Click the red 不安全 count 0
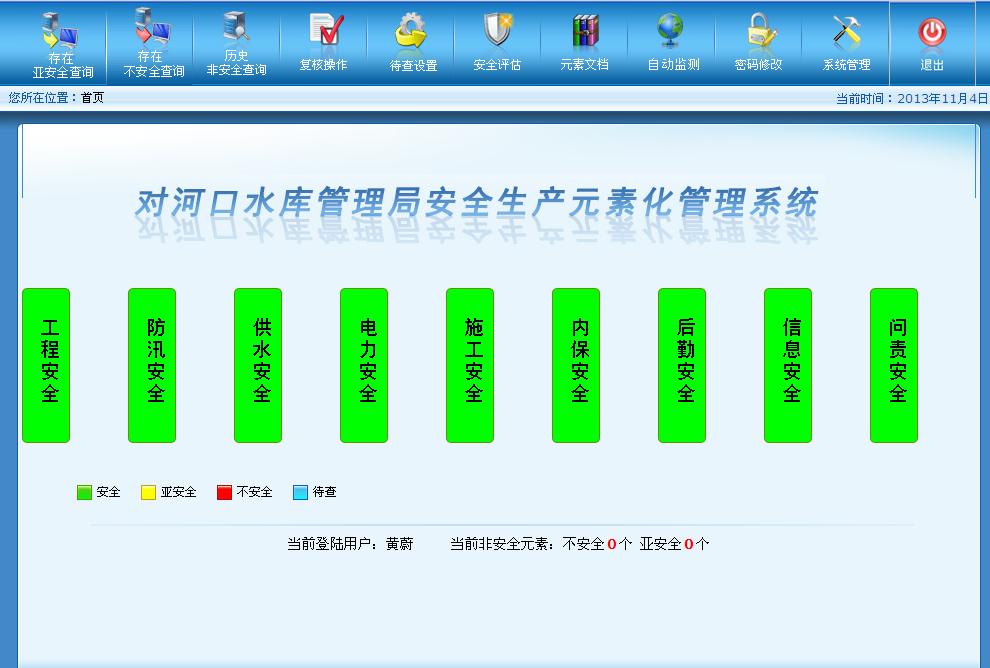Viewport: 990px width, 668px height. (x=611, y=544)
